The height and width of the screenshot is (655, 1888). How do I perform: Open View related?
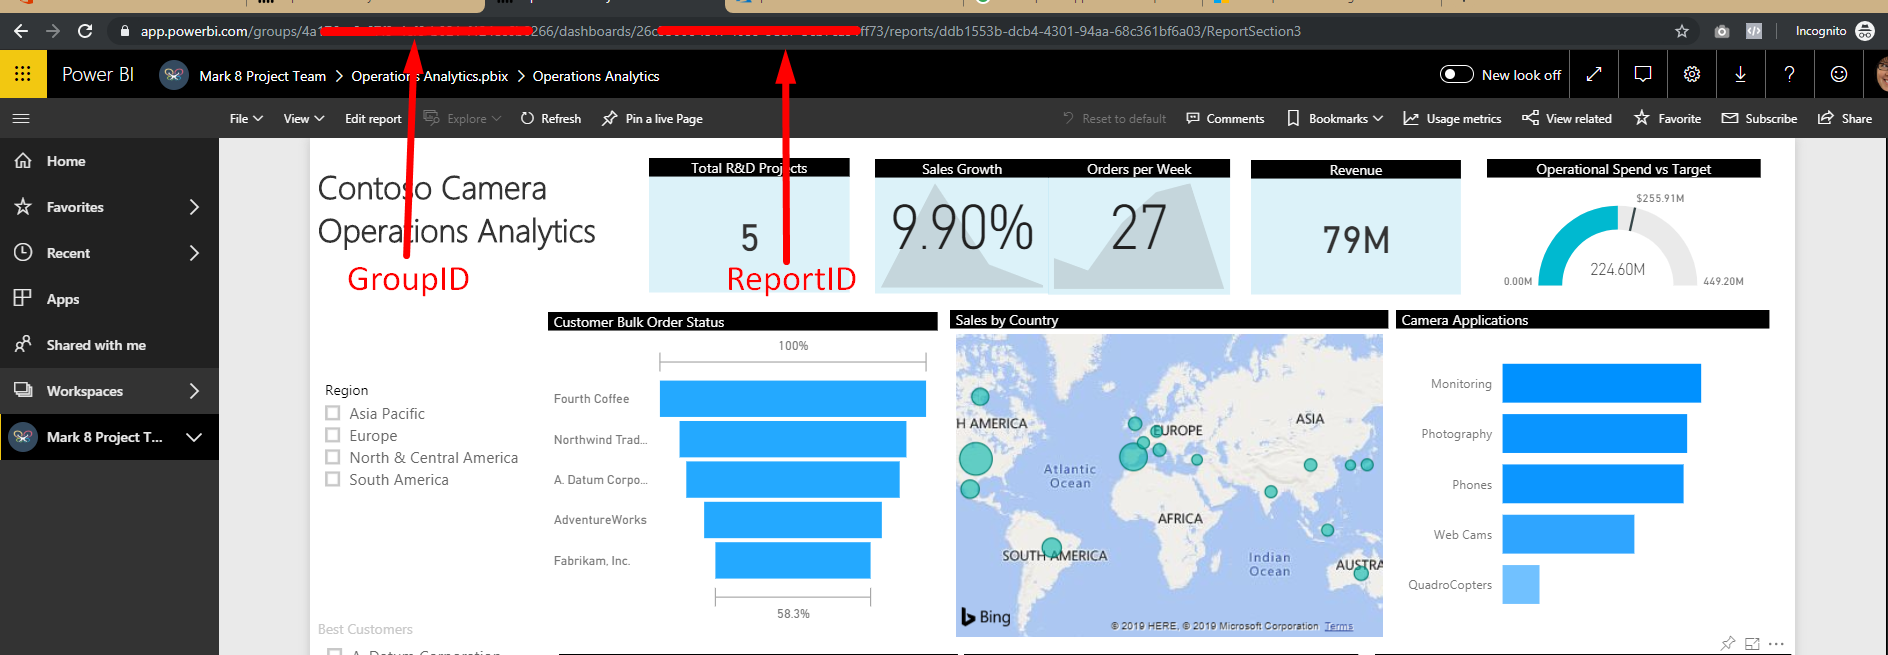point(1567,118)
